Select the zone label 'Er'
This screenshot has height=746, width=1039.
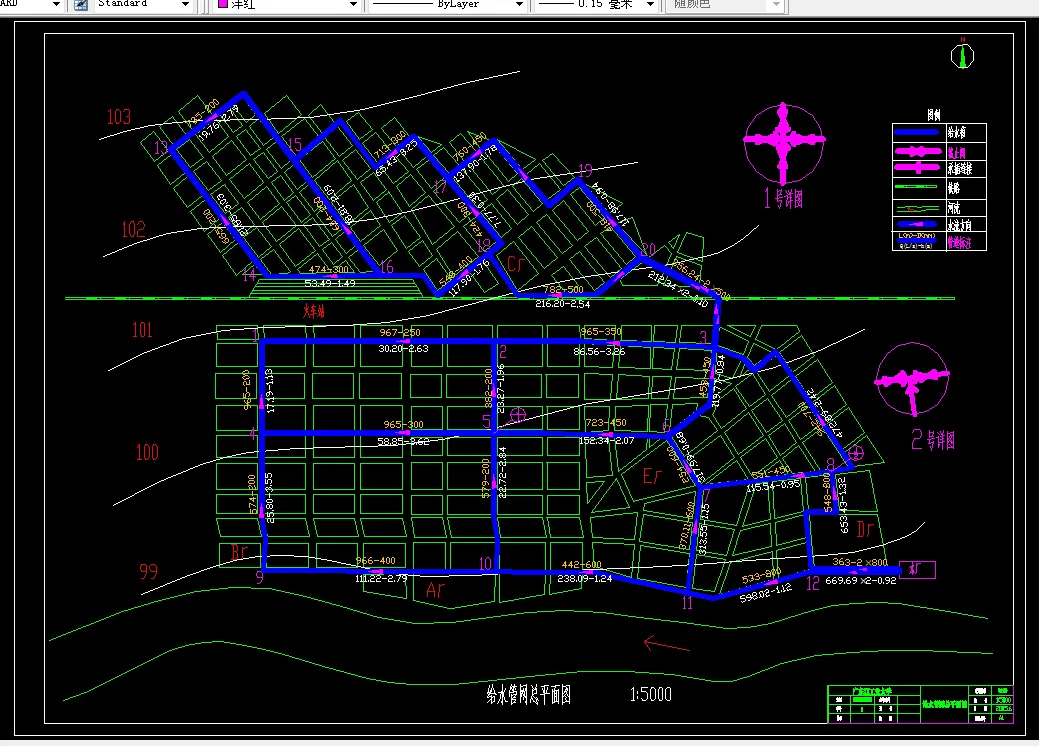click(652, 476)
